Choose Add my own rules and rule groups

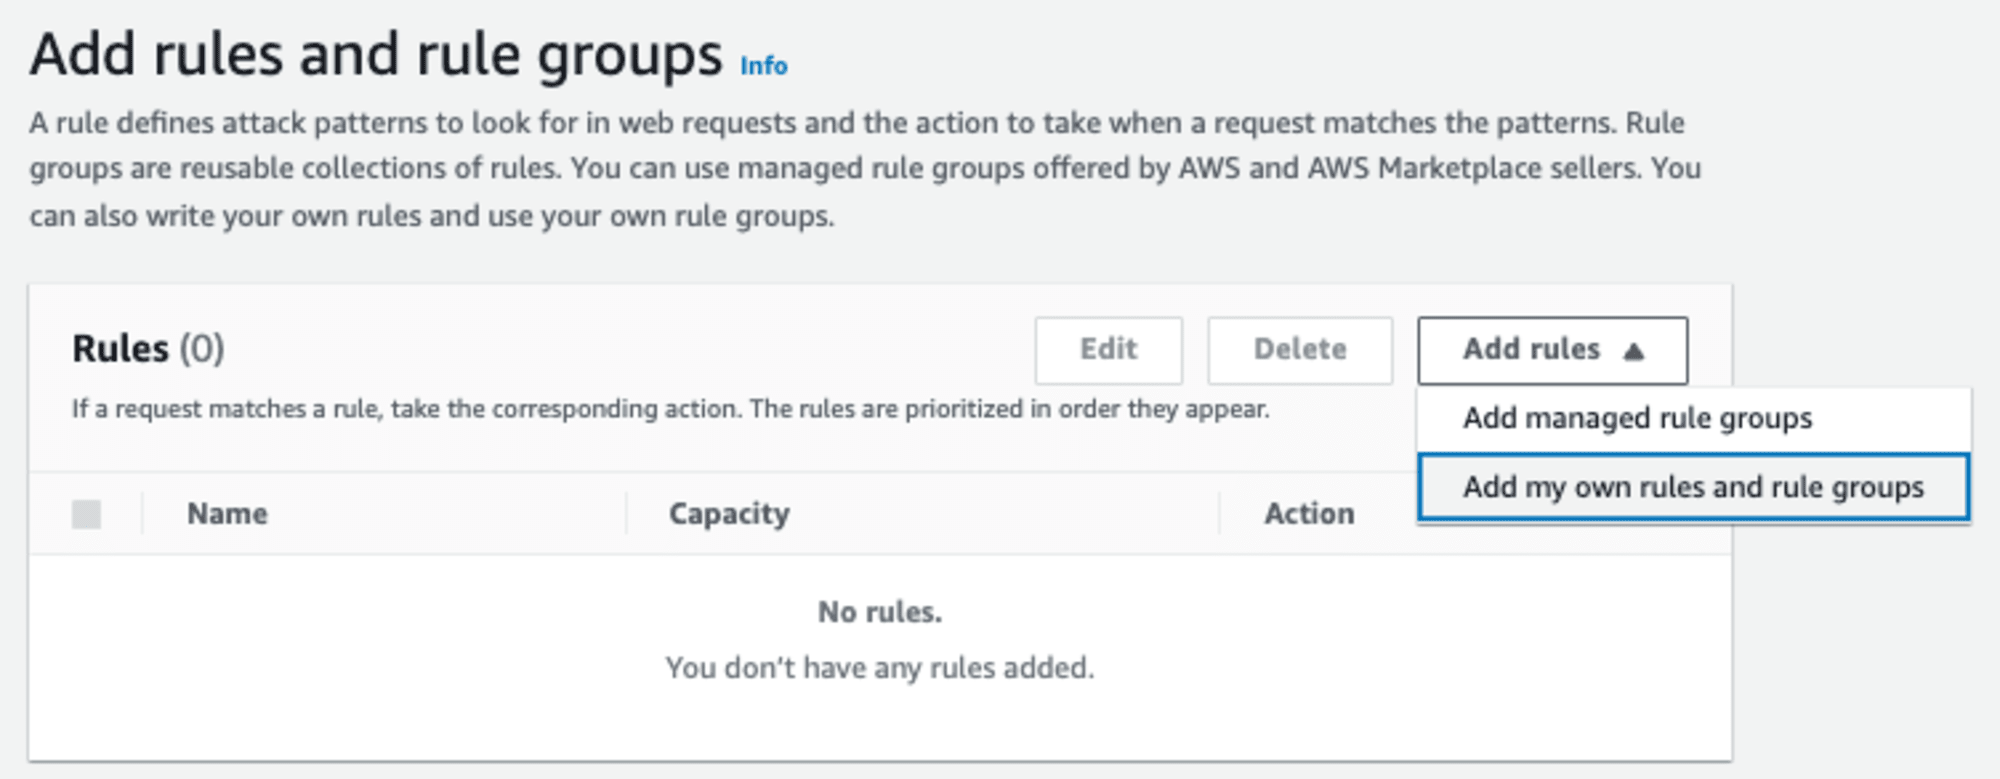(1694, 487)
